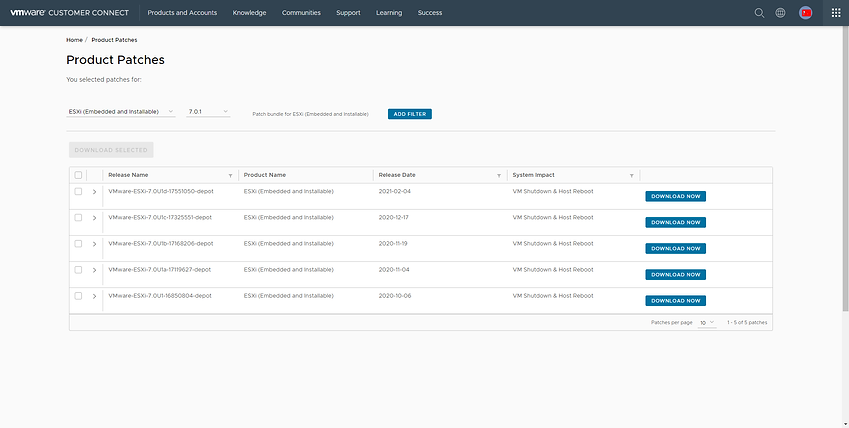Select VMware-ESXi-7.0U1a-17119627-depot name text
Viewport: 849px width, 428px height.
(160, 270)
